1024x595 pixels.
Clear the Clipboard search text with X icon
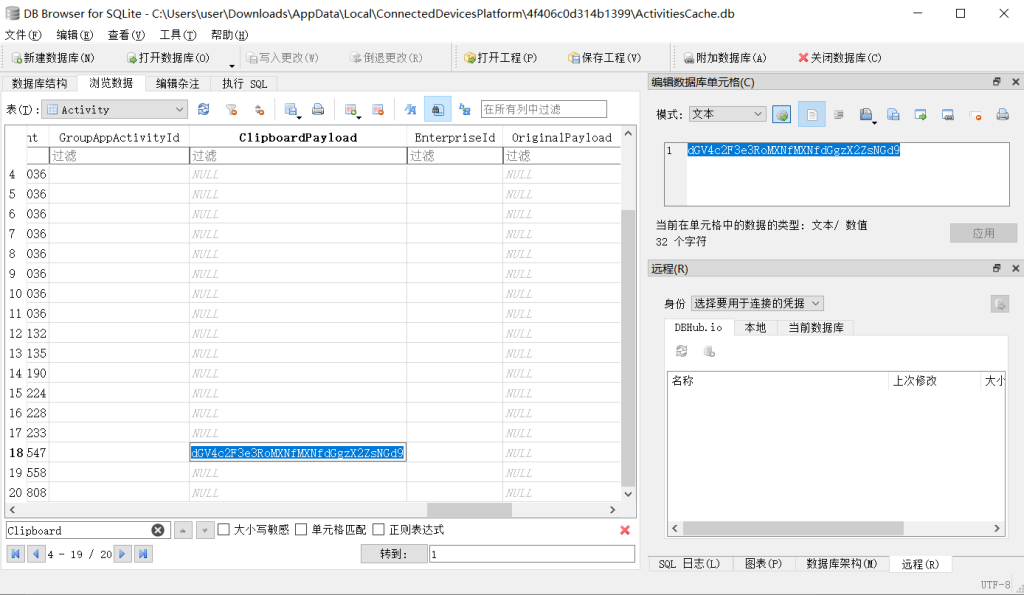tap(158, 530)
